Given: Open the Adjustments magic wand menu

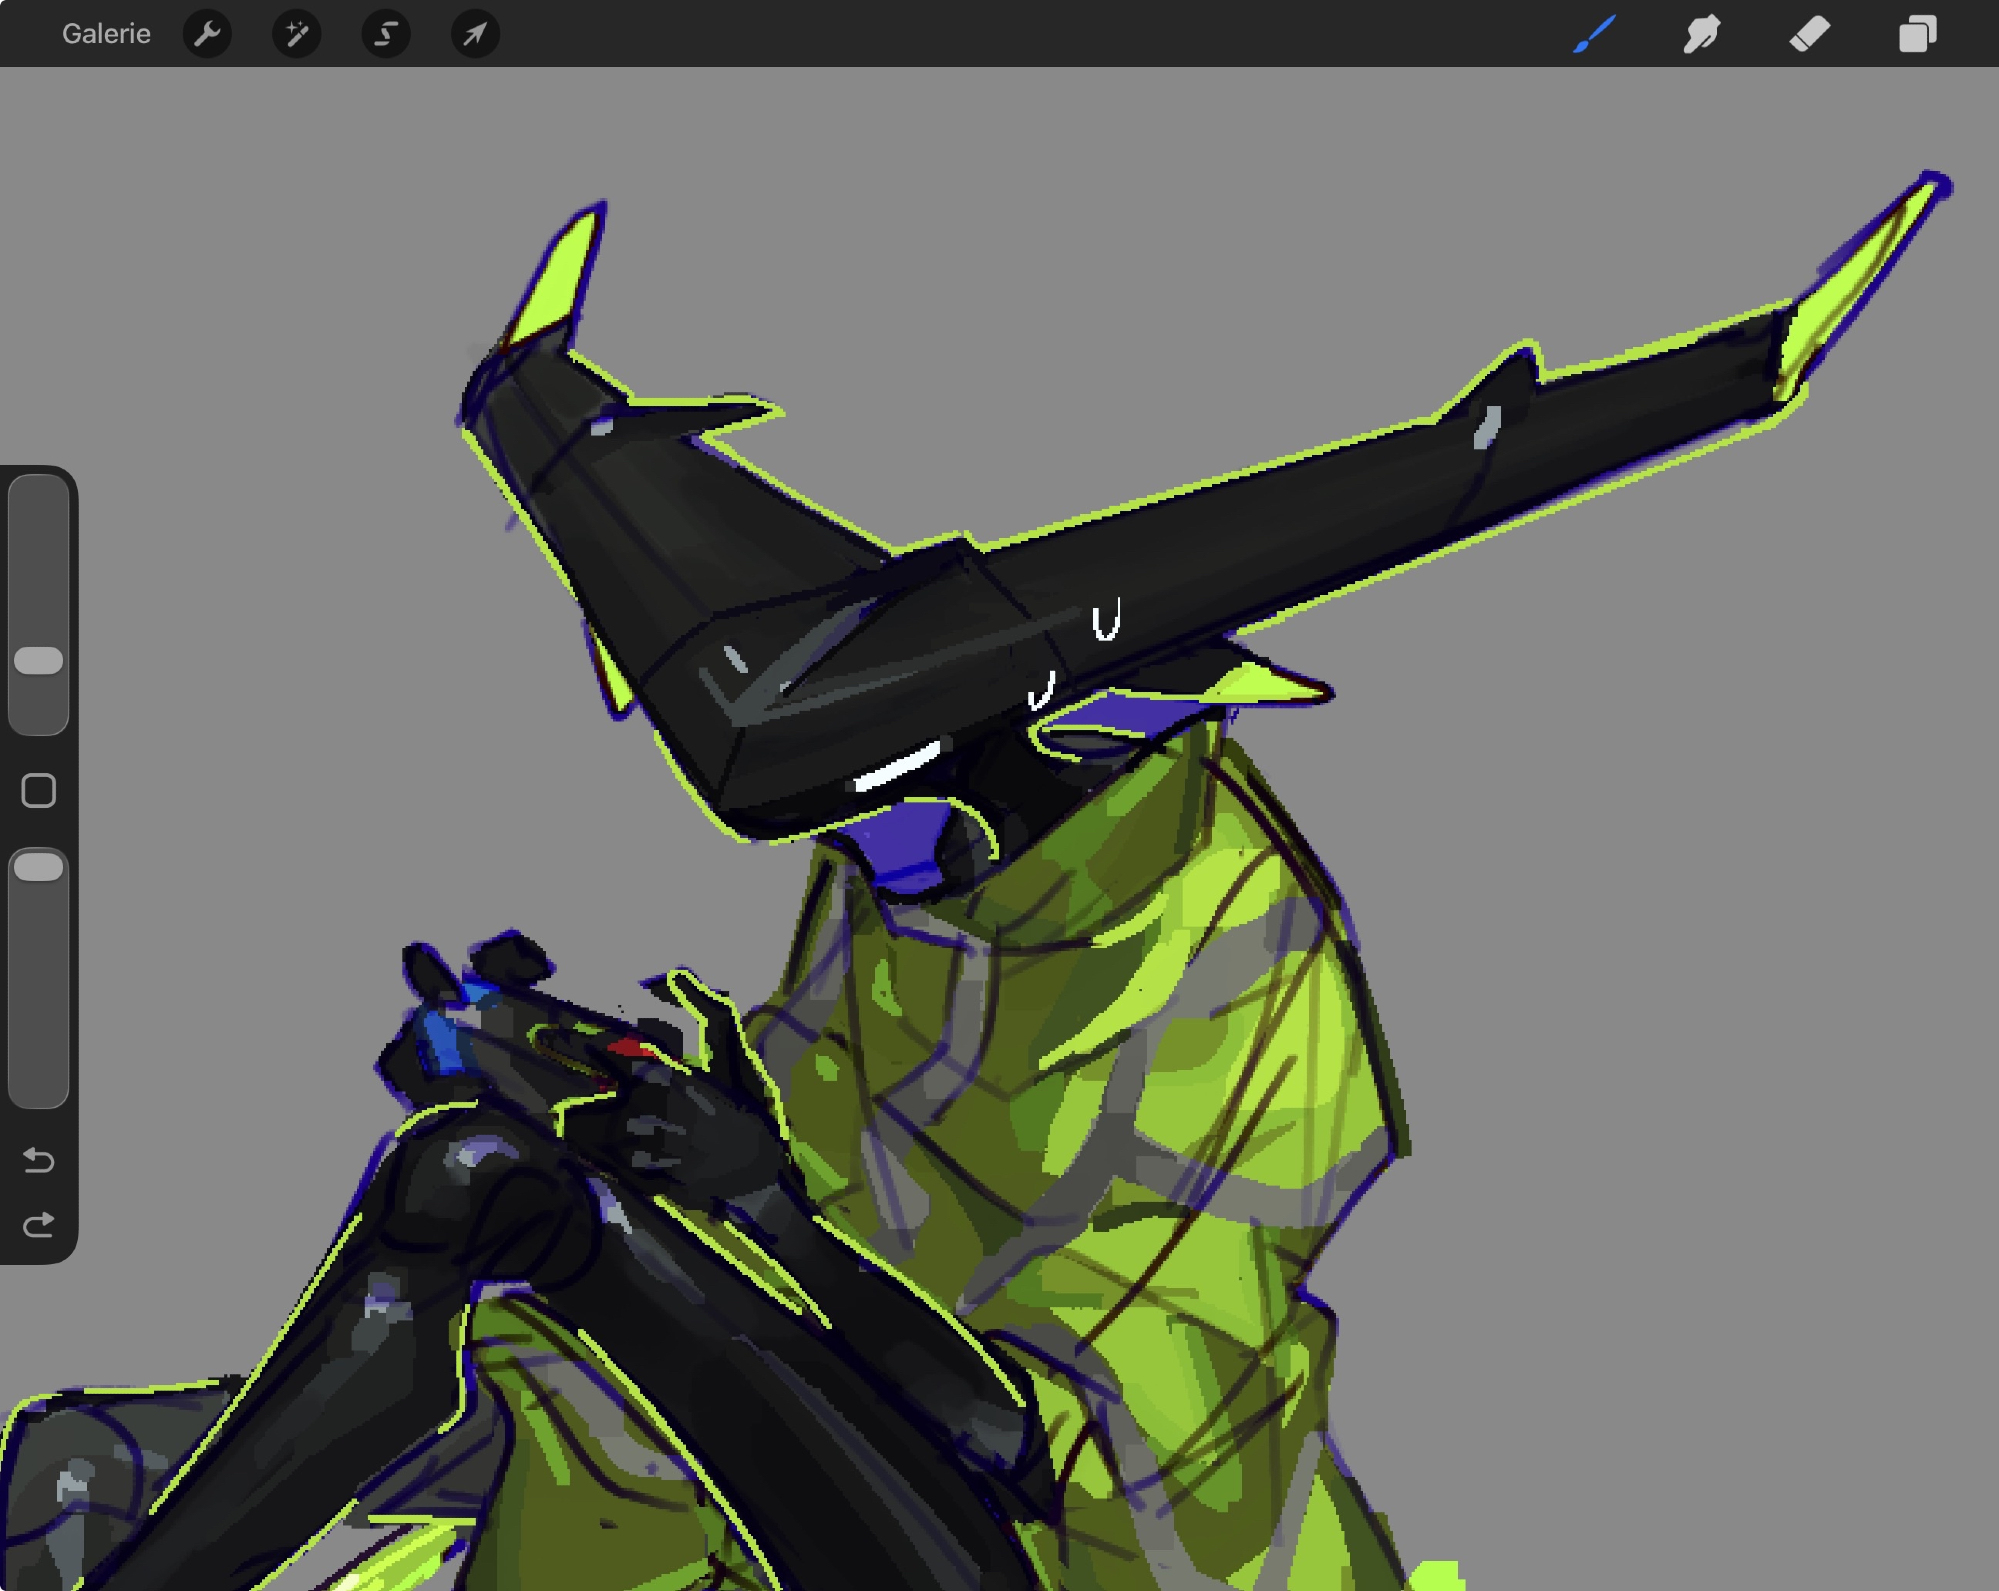Looking at the screenshot, I should pos(296,34).
